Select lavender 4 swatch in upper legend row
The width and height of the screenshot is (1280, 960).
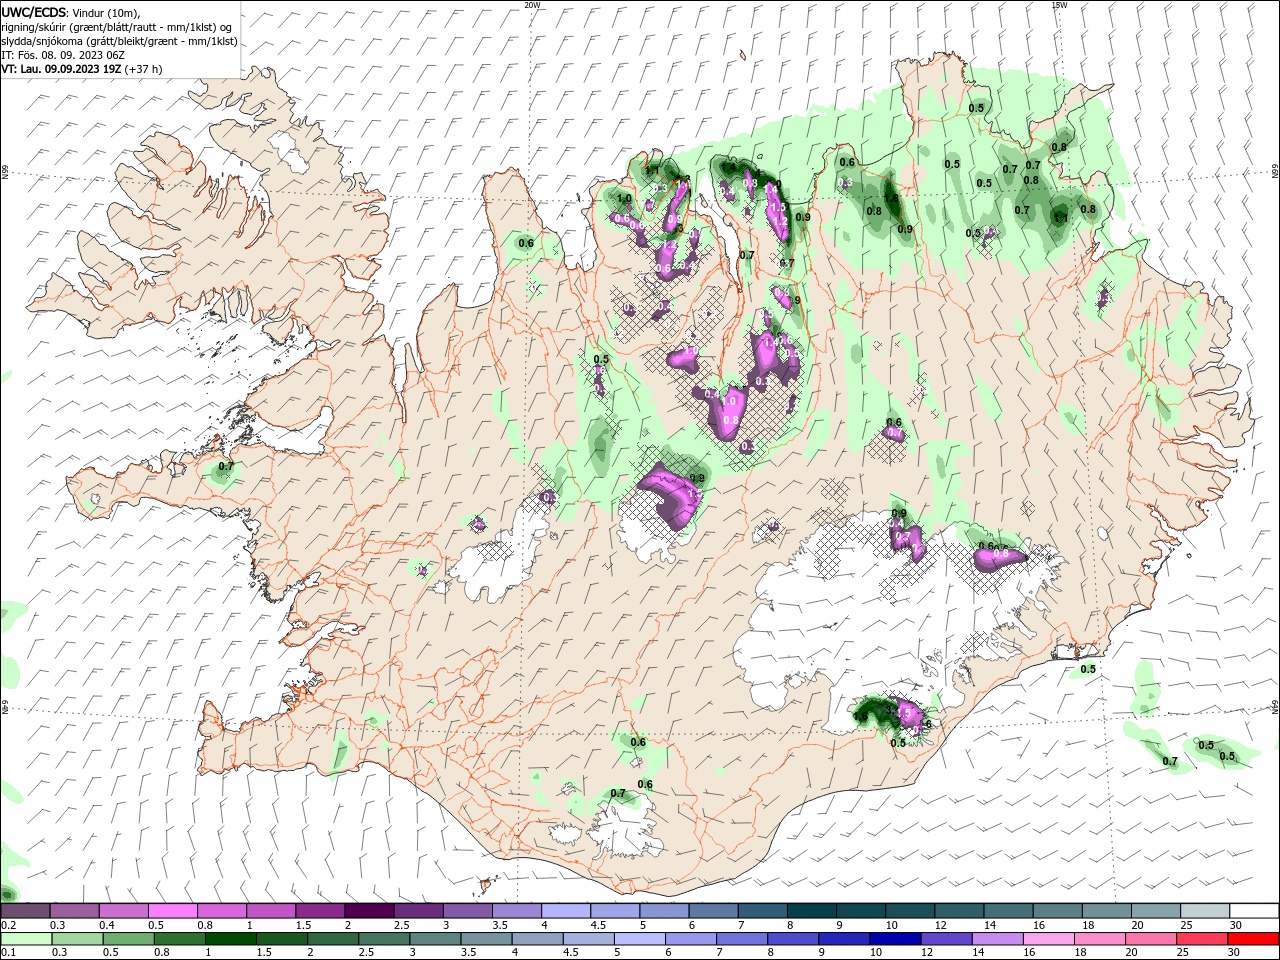[x=565, y=911]
